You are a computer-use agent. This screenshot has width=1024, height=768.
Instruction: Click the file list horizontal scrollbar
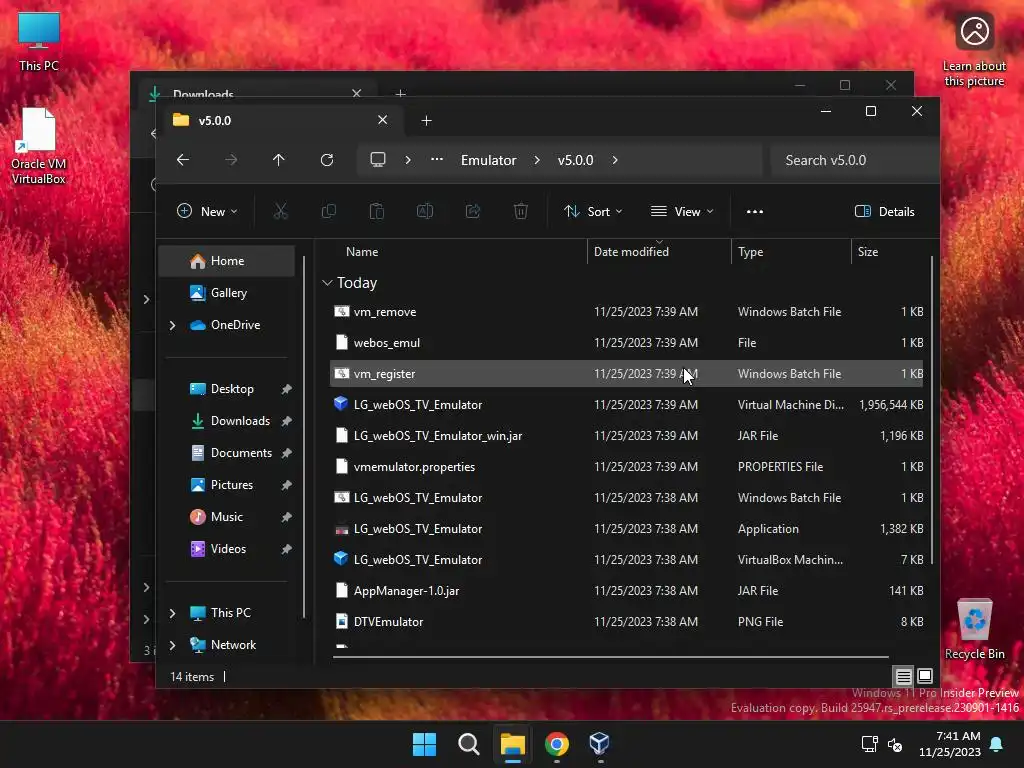[611, 656]
